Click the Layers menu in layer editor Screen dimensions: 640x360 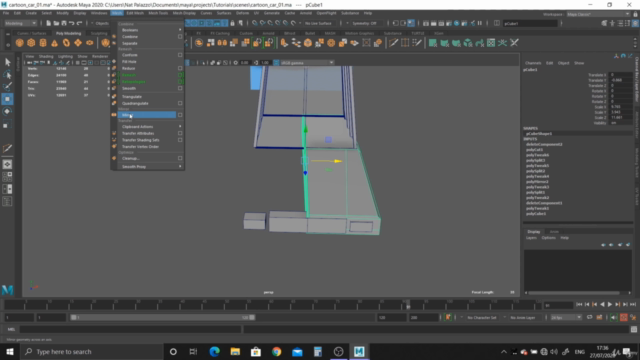[x=531, y=238]
